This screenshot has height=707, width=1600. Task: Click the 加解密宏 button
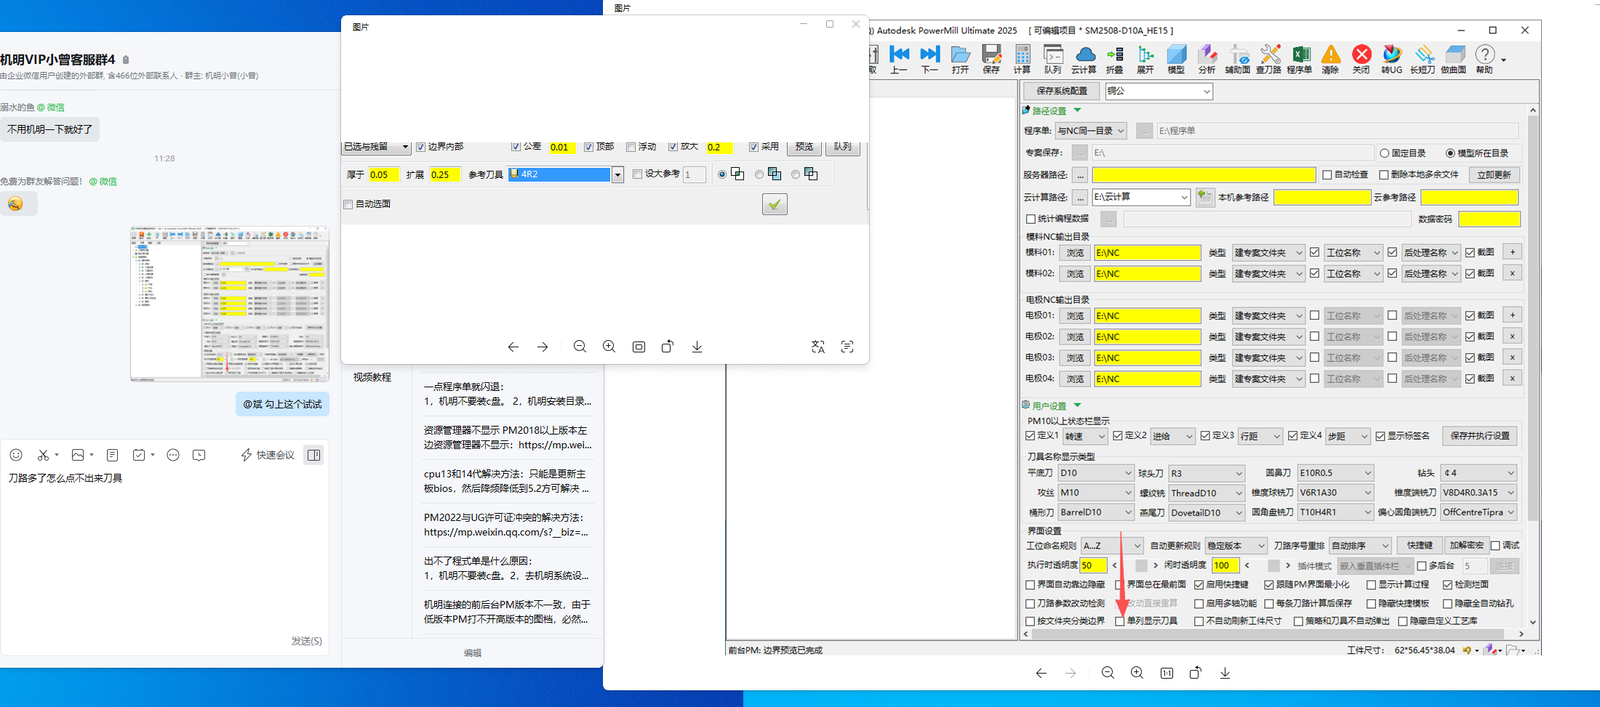point(1466,546)
